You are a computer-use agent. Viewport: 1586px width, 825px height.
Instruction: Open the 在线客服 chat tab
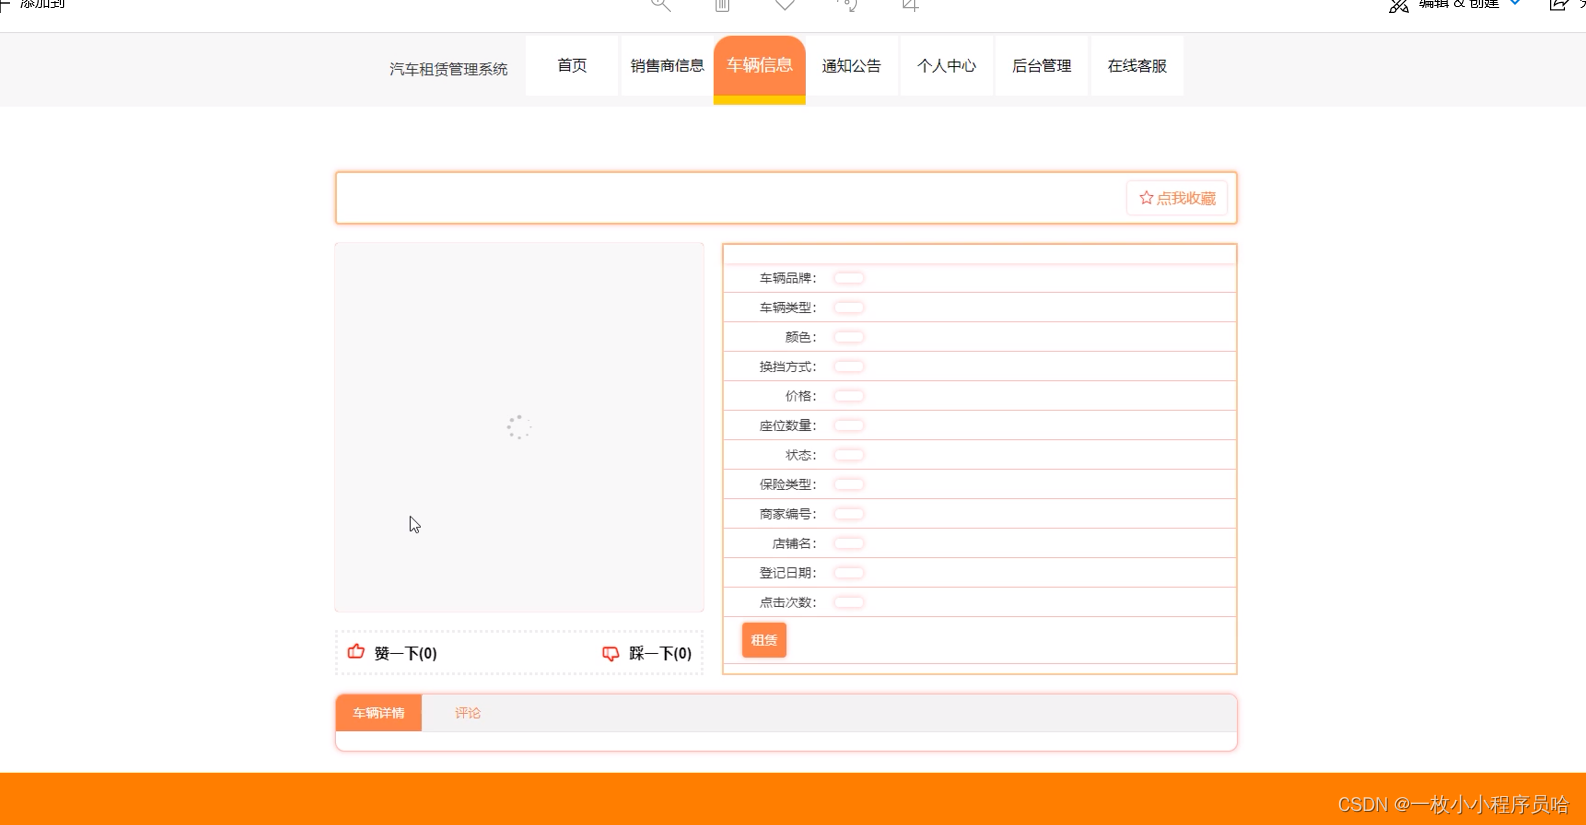point(1137,65)
